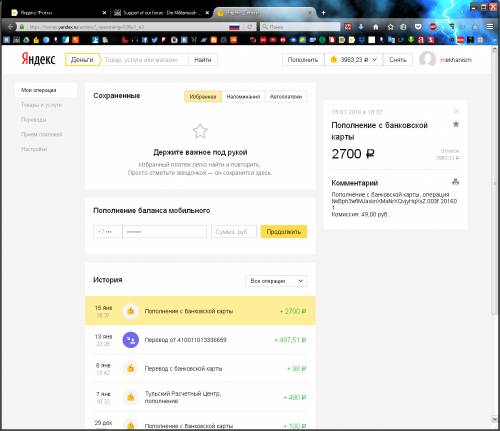Open Прием платежей in the sidebar

41,134
